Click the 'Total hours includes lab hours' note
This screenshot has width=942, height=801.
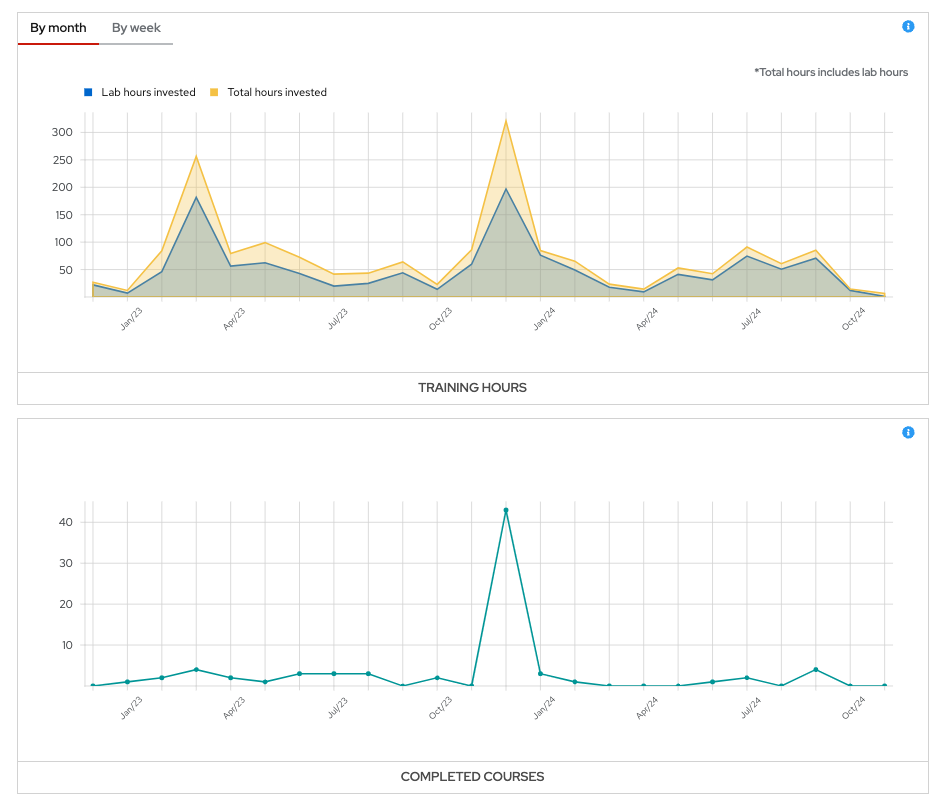pyautogui.click(x=831, y=72)
